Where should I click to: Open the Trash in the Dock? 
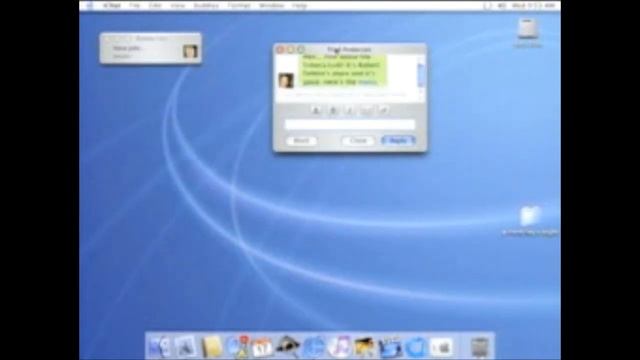point(480,347)
